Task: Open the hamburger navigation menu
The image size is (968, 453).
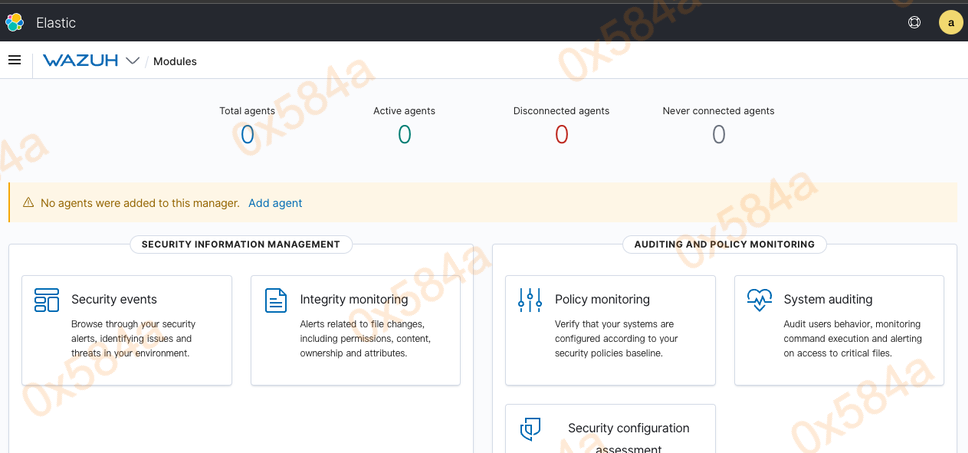Action: coord(15,60)
